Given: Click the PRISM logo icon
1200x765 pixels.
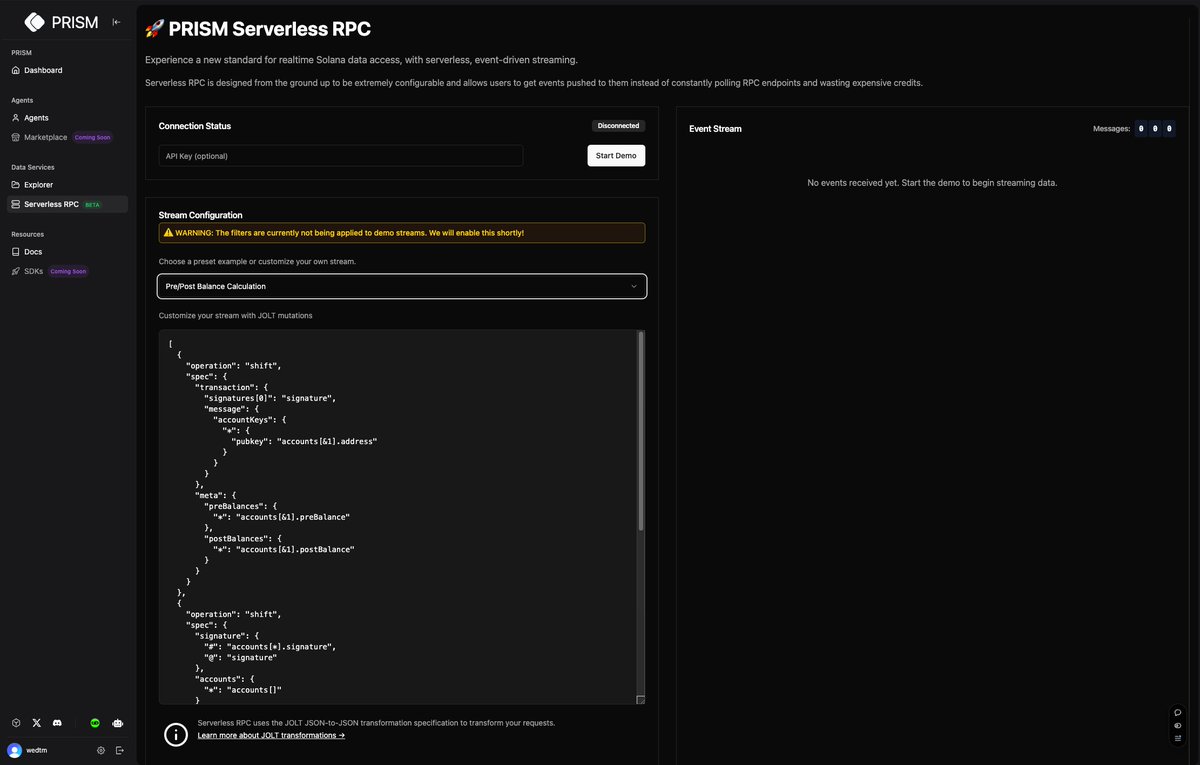Looking at the screenshot, I should click(34, 21).
